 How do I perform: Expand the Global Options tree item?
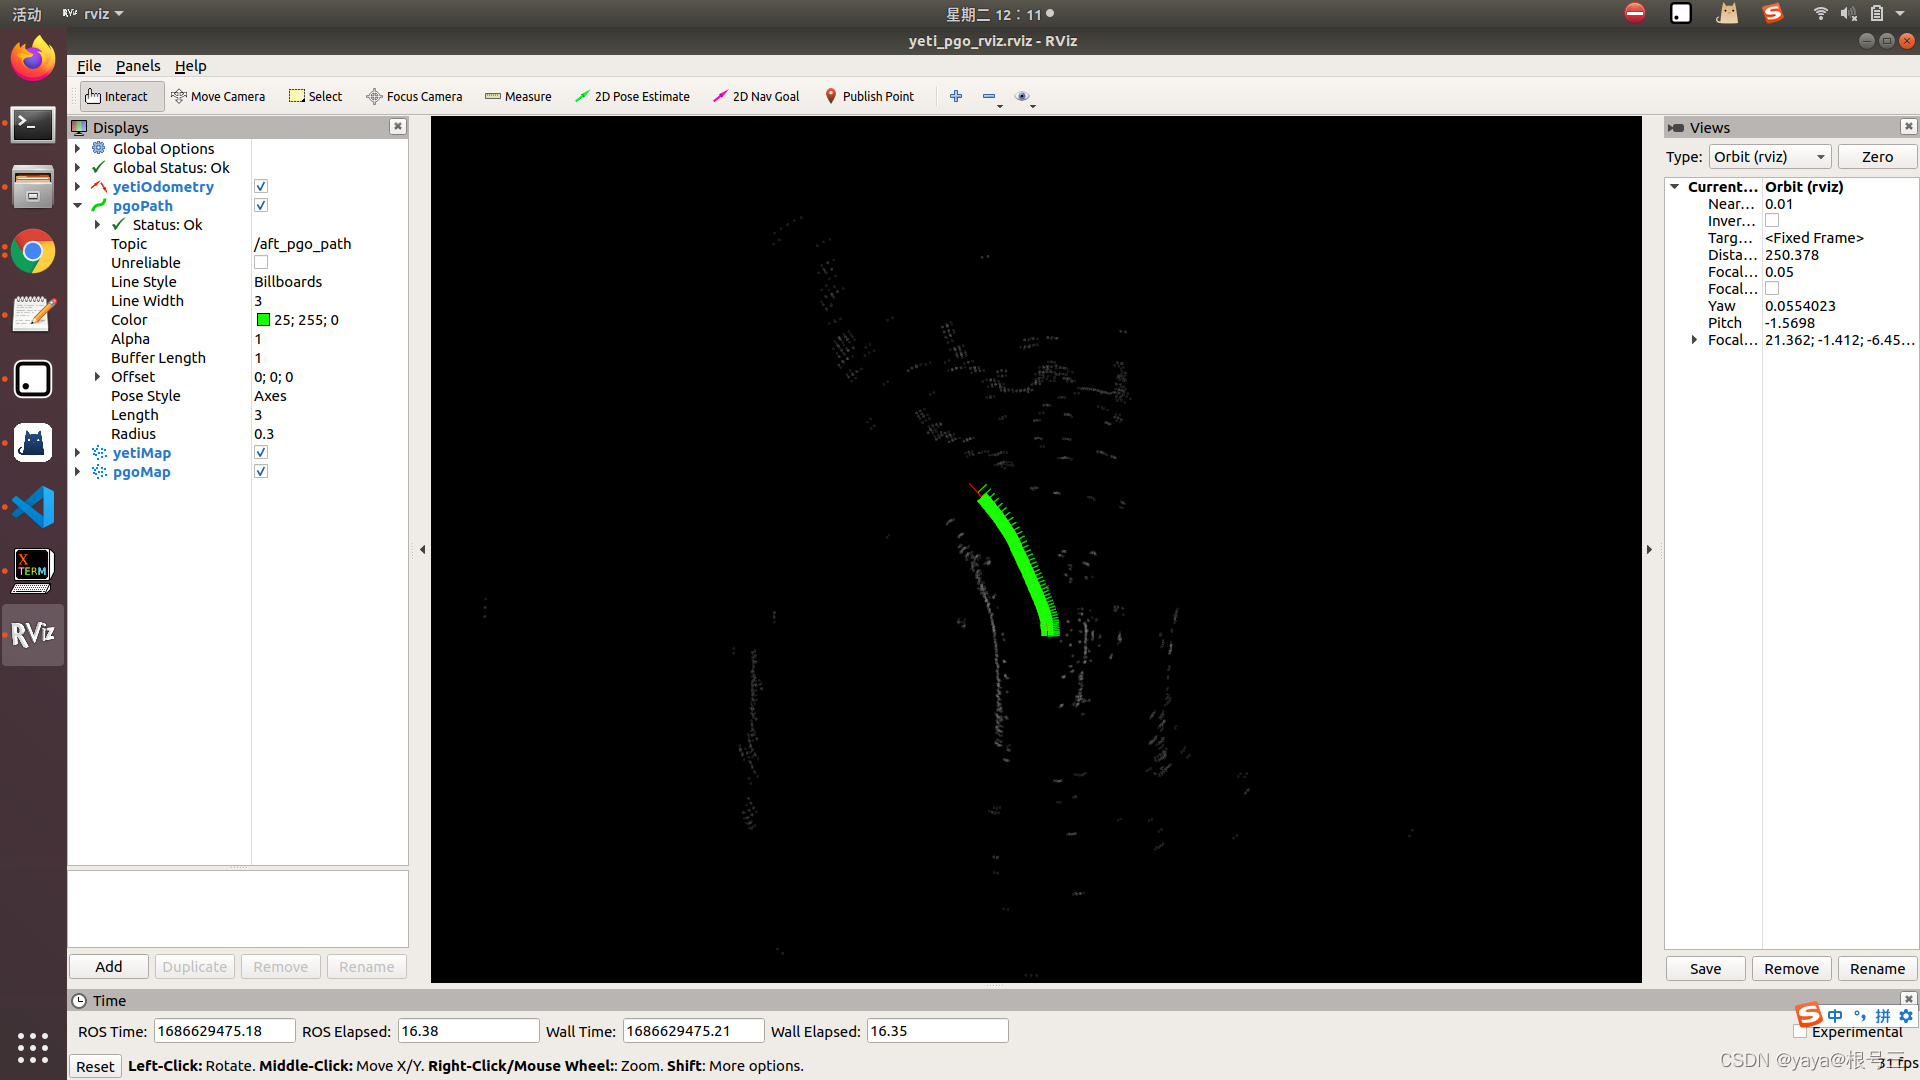tap(78, 149)
